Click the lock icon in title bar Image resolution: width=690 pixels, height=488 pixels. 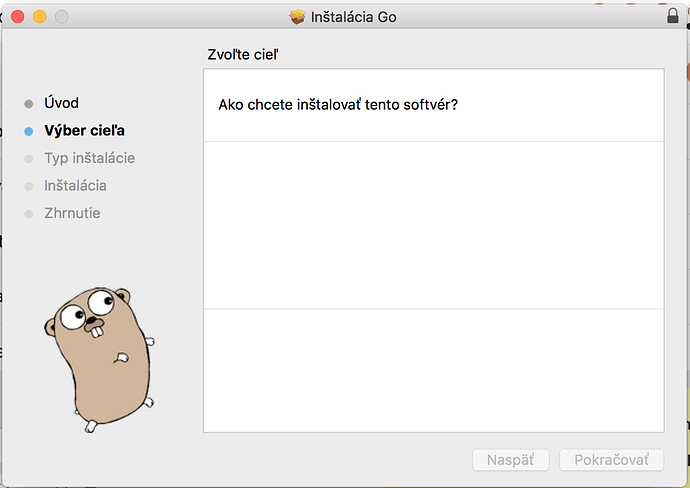(x=672, y=16)
